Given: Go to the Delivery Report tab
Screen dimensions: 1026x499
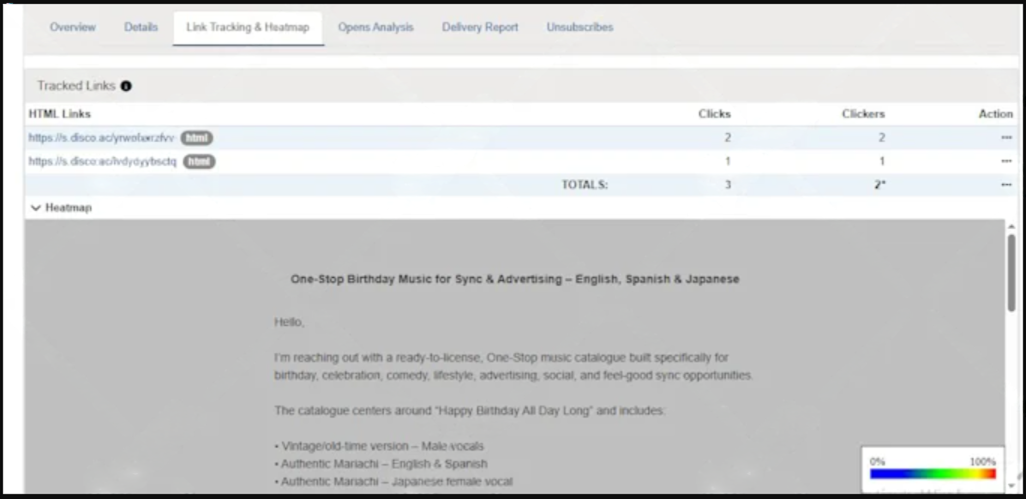Looking at the screenshot, I should coord(480,27).
